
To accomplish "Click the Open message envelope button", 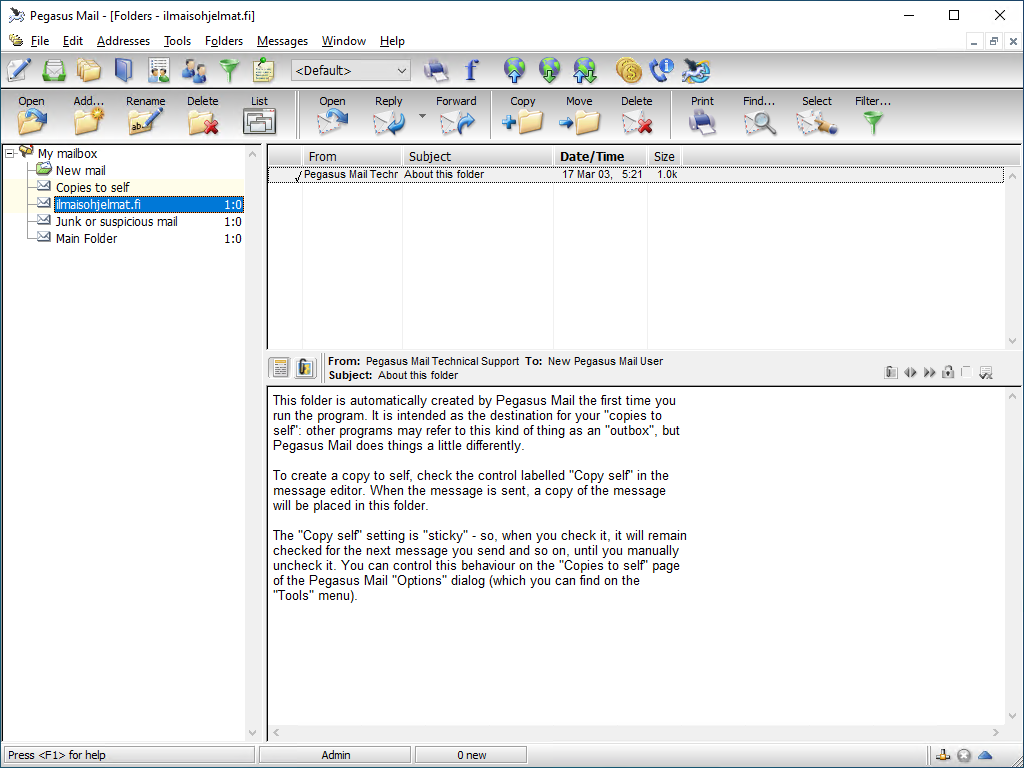I will tap(332, 115).
